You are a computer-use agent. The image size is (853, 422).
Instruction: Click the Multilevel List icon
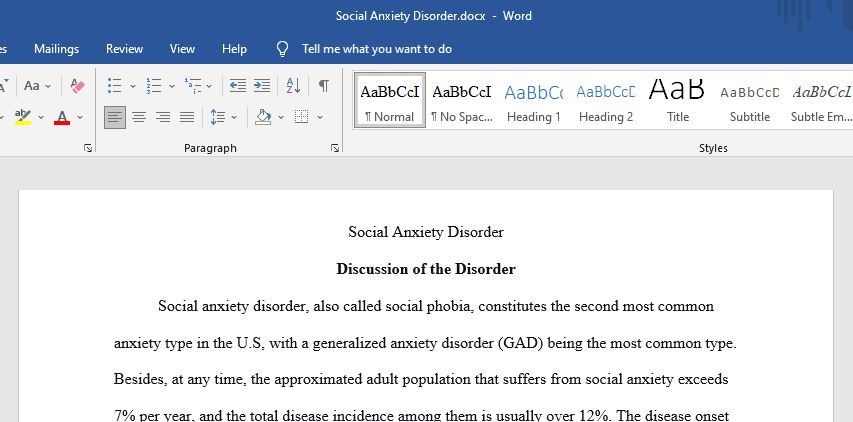click(193, 86)
